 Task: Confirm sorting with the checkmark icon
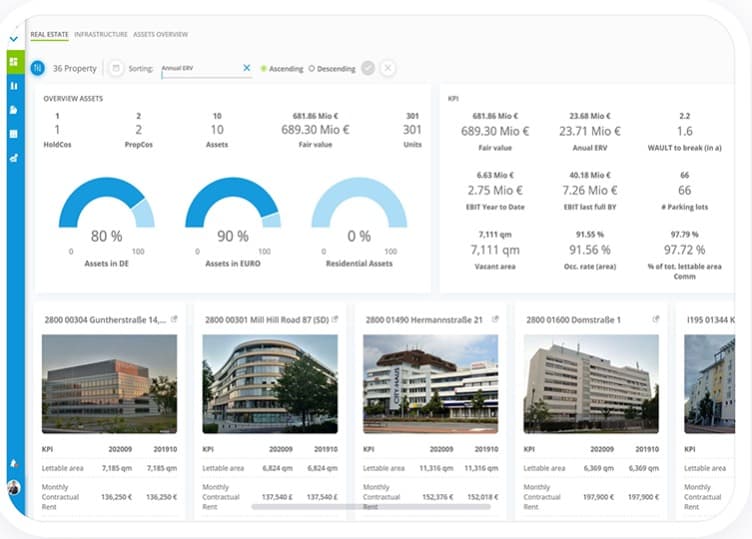(x=368, y=68)
